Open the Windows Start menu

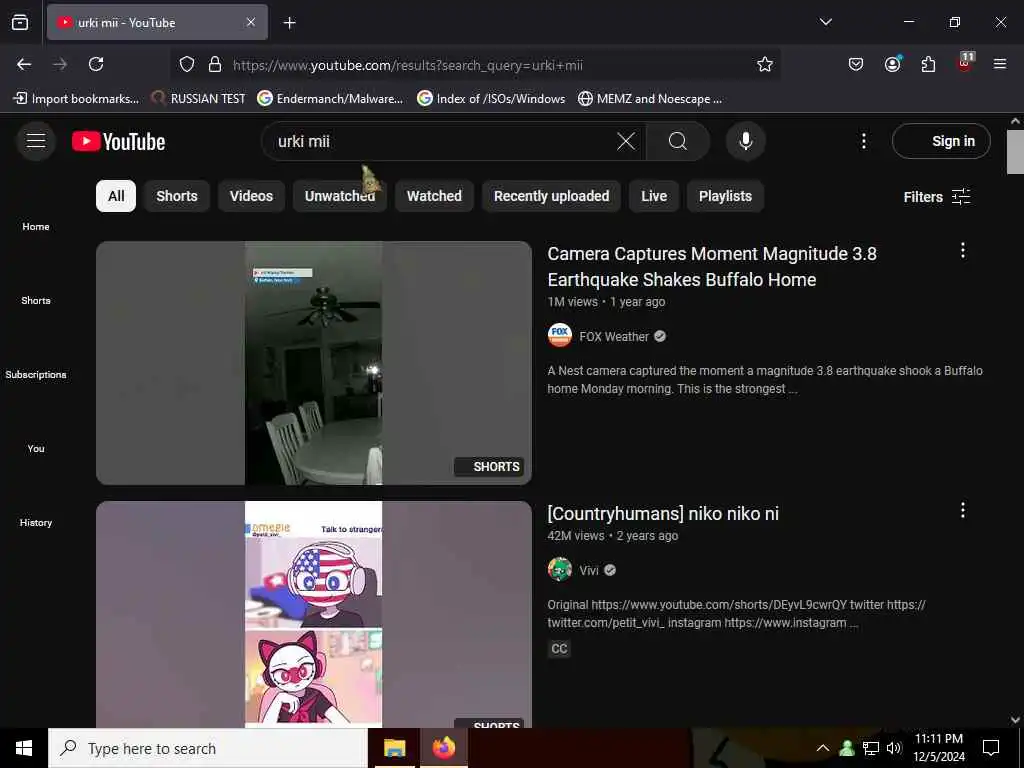[x=24, y=748]
